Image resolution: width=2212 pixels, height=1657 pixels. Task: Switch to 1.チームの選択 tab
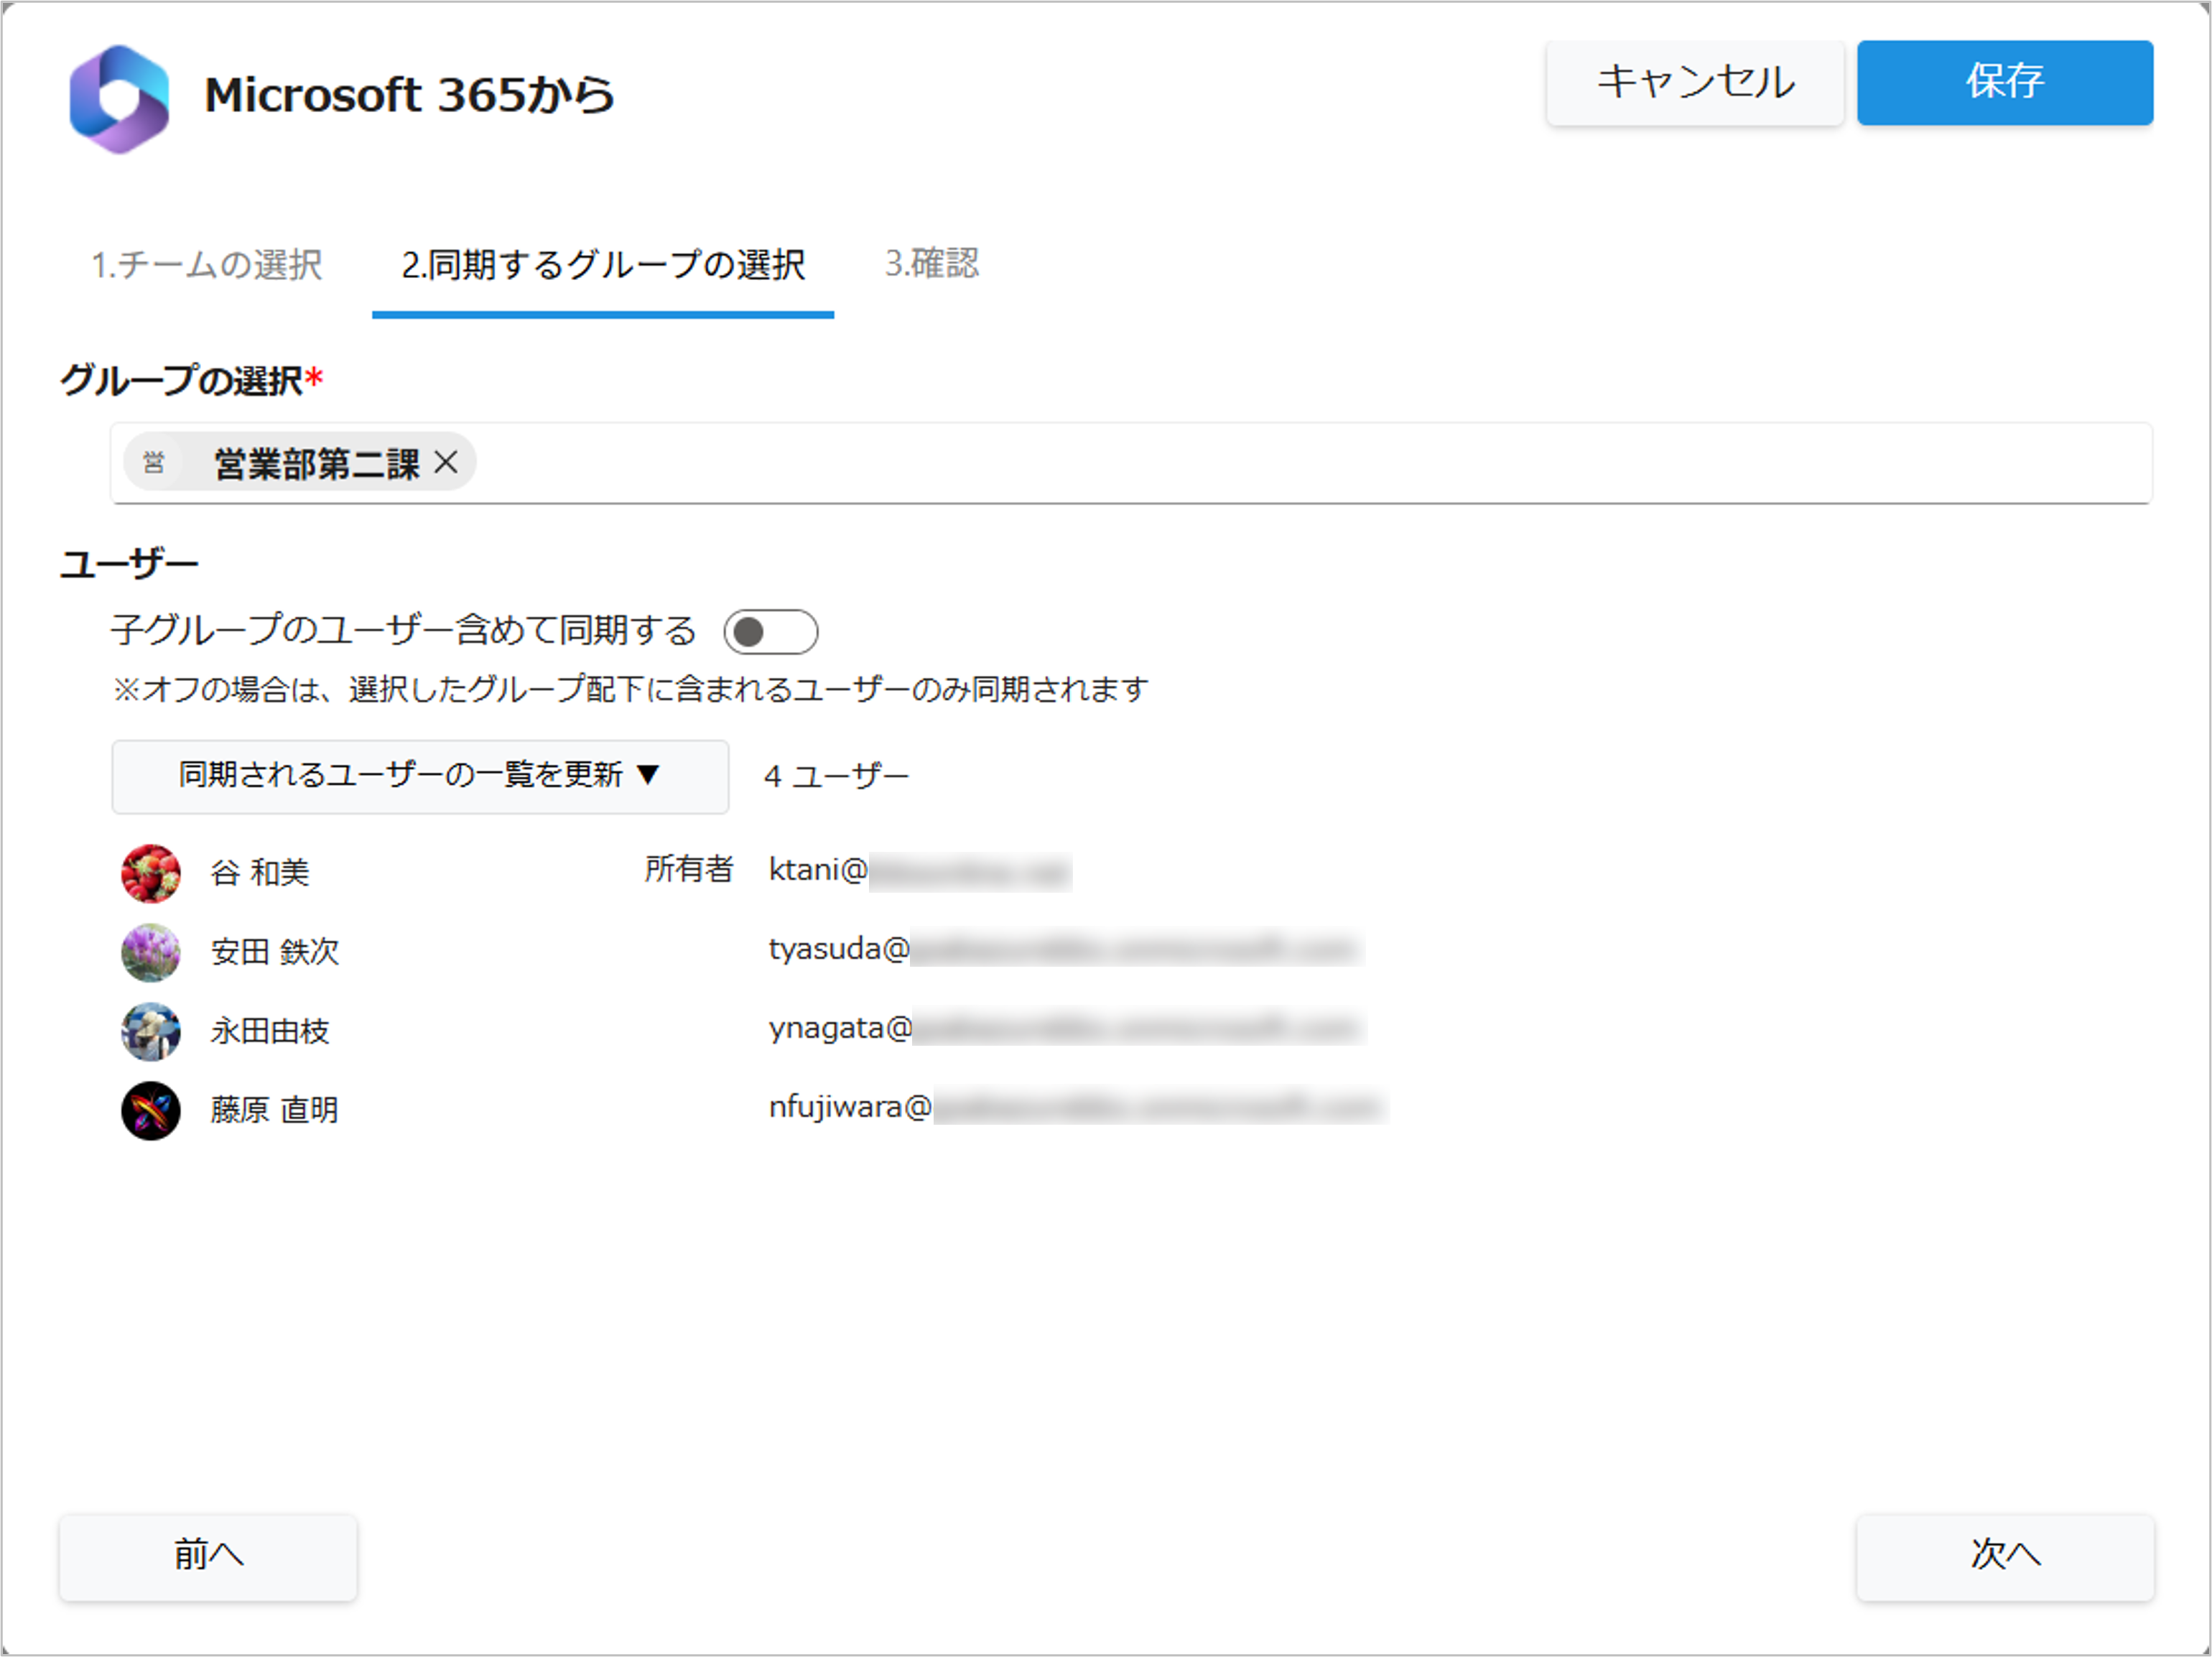click(206, 265)
